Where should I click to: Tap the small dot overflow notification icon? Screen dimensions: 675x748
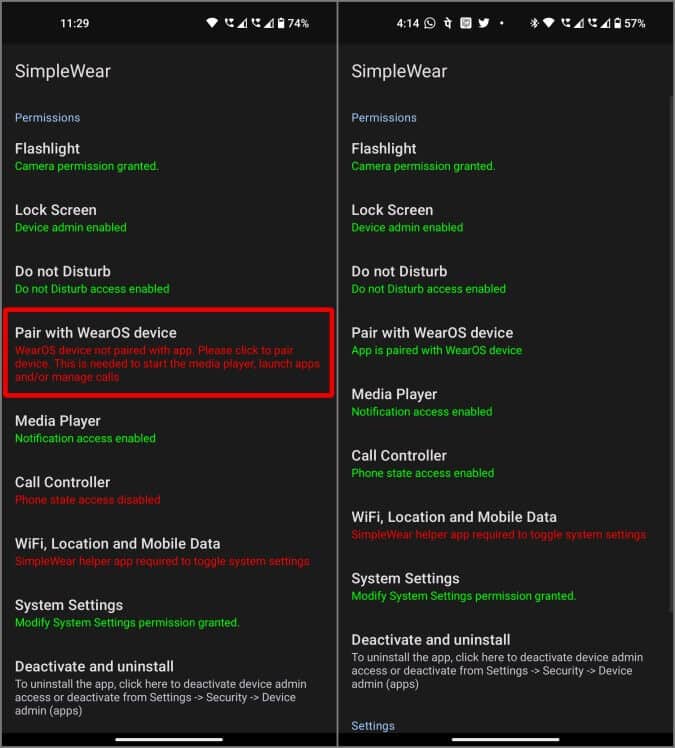[x=501, y=22]
